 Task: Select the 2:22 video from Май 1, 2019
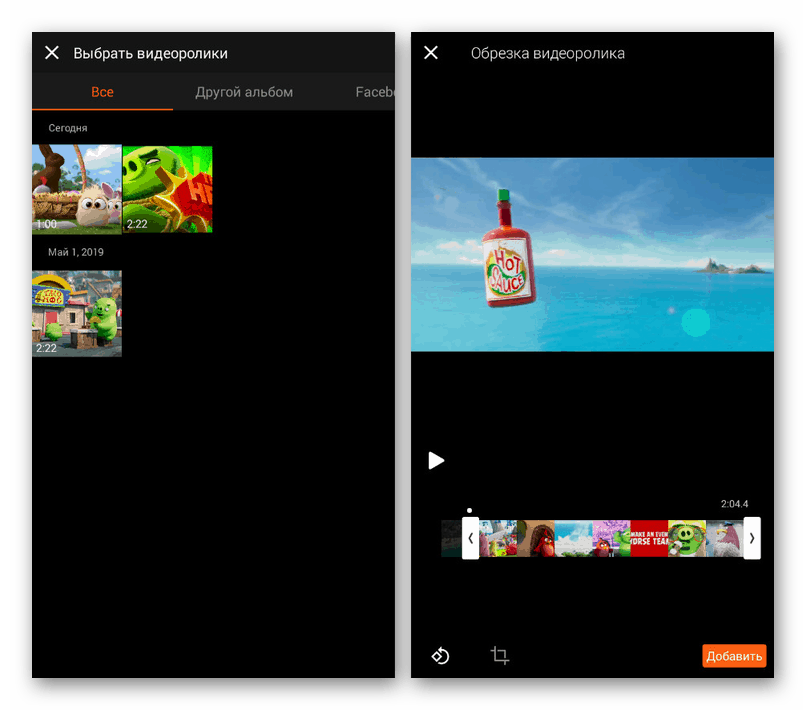pyautogui.click(x=77, y=314)
